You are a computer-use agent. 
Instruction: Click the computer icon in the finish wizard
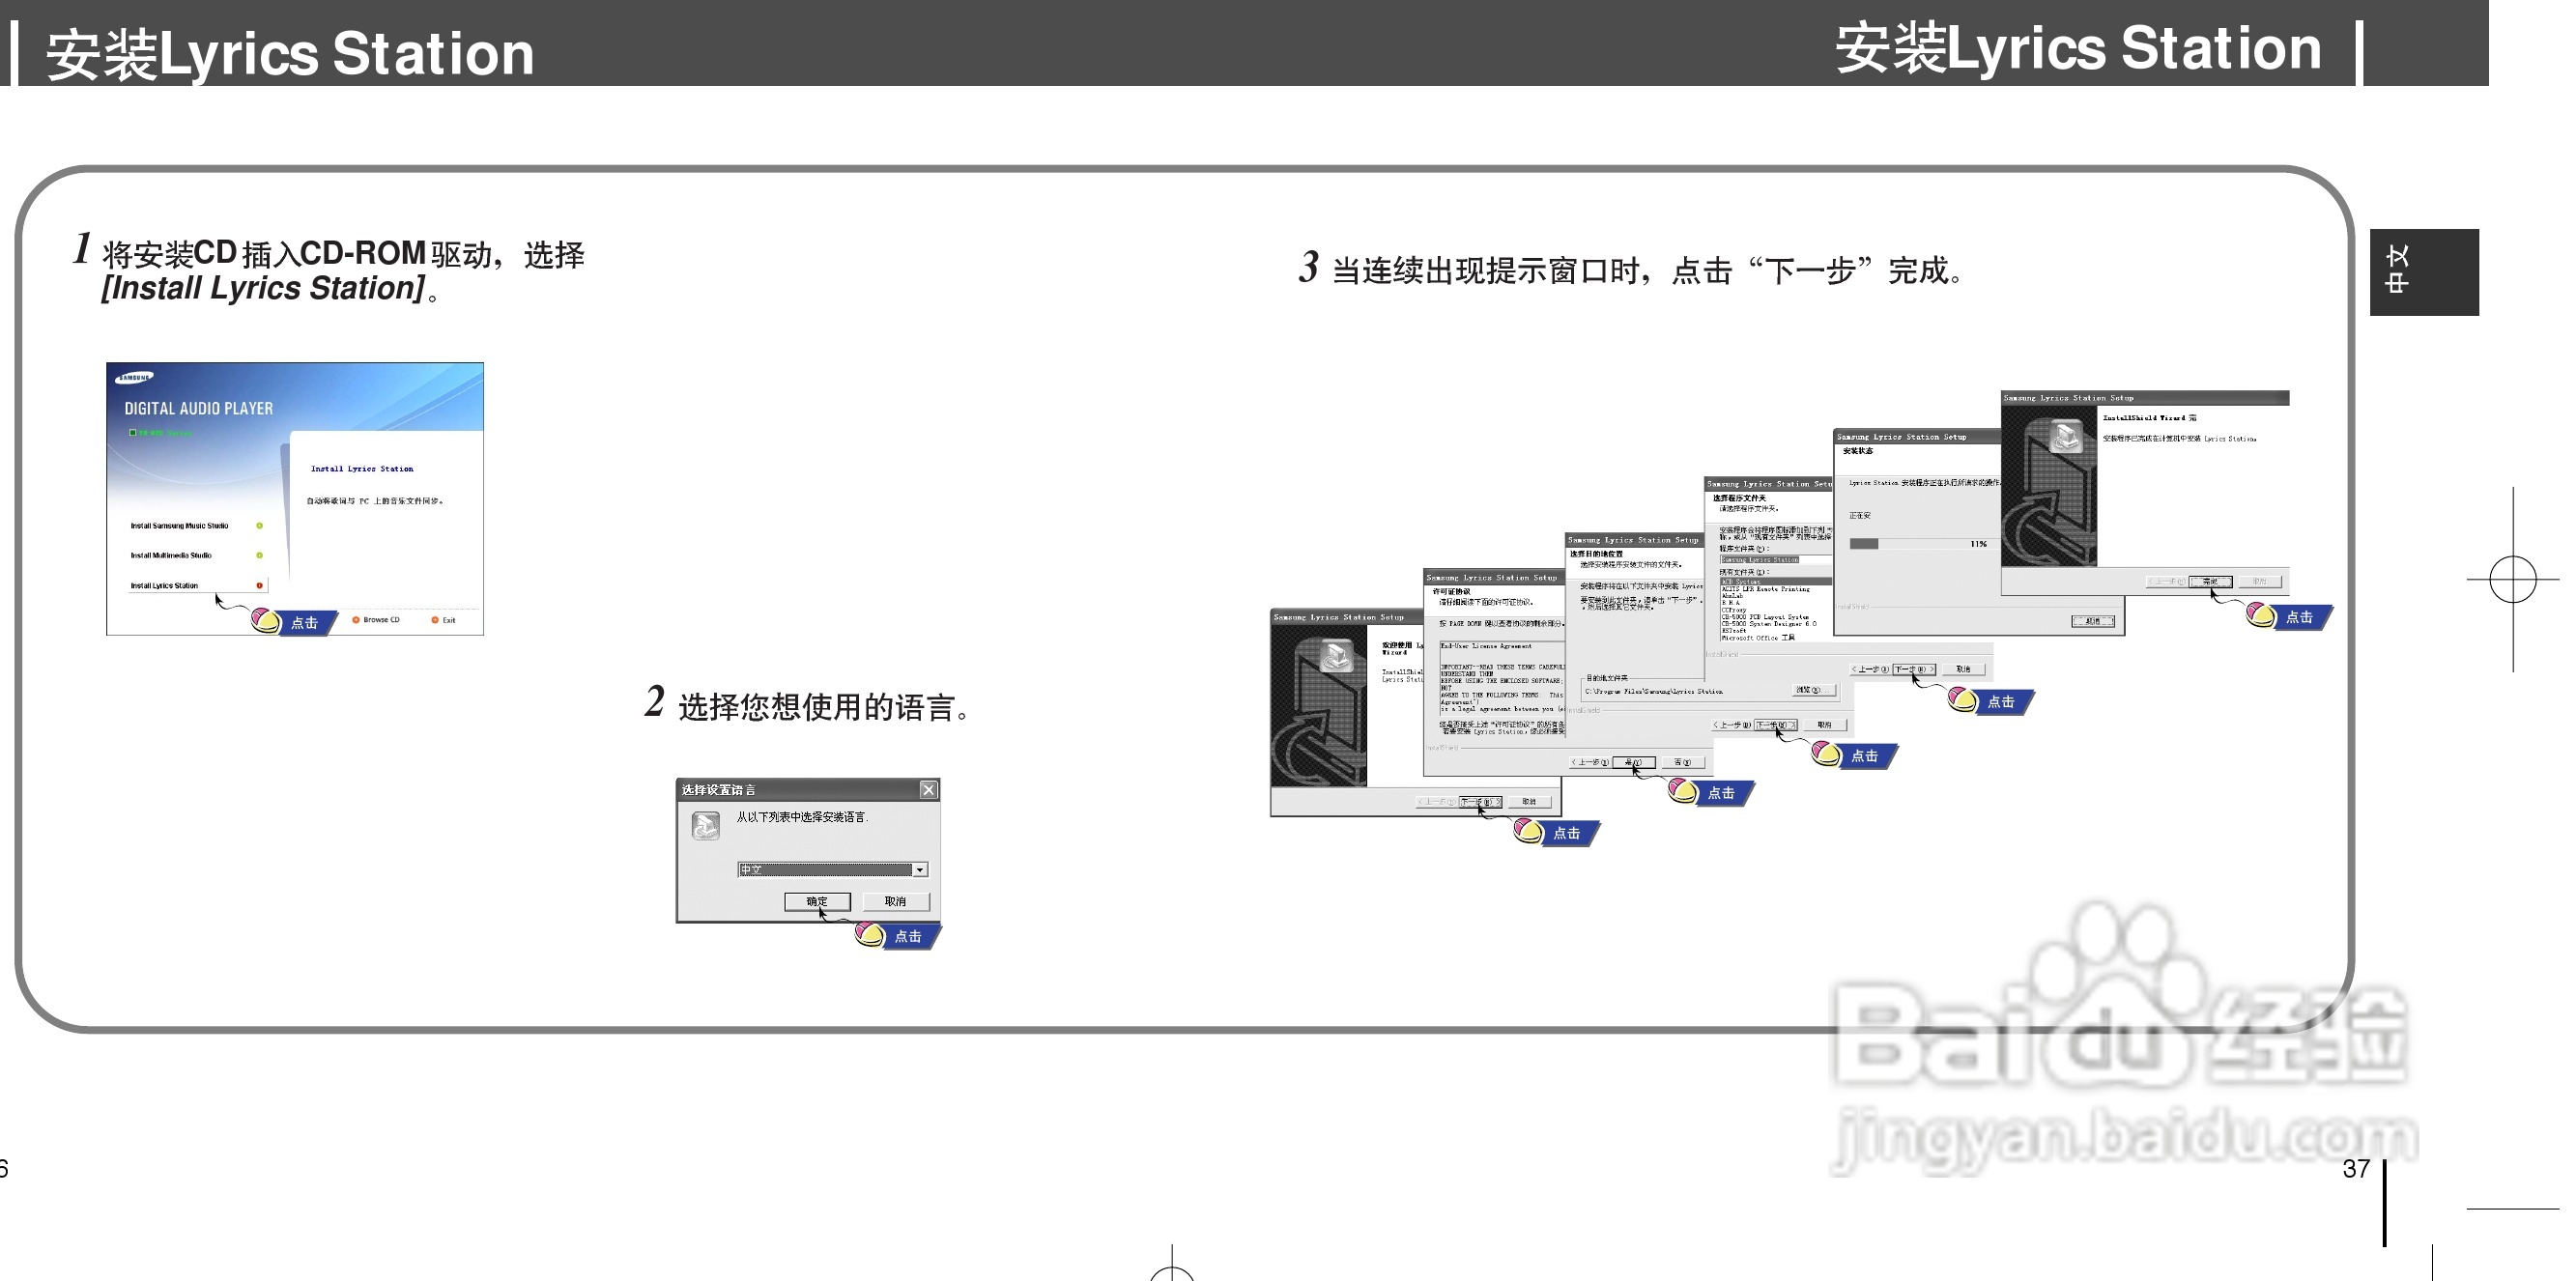click(x=2066, y=435)
